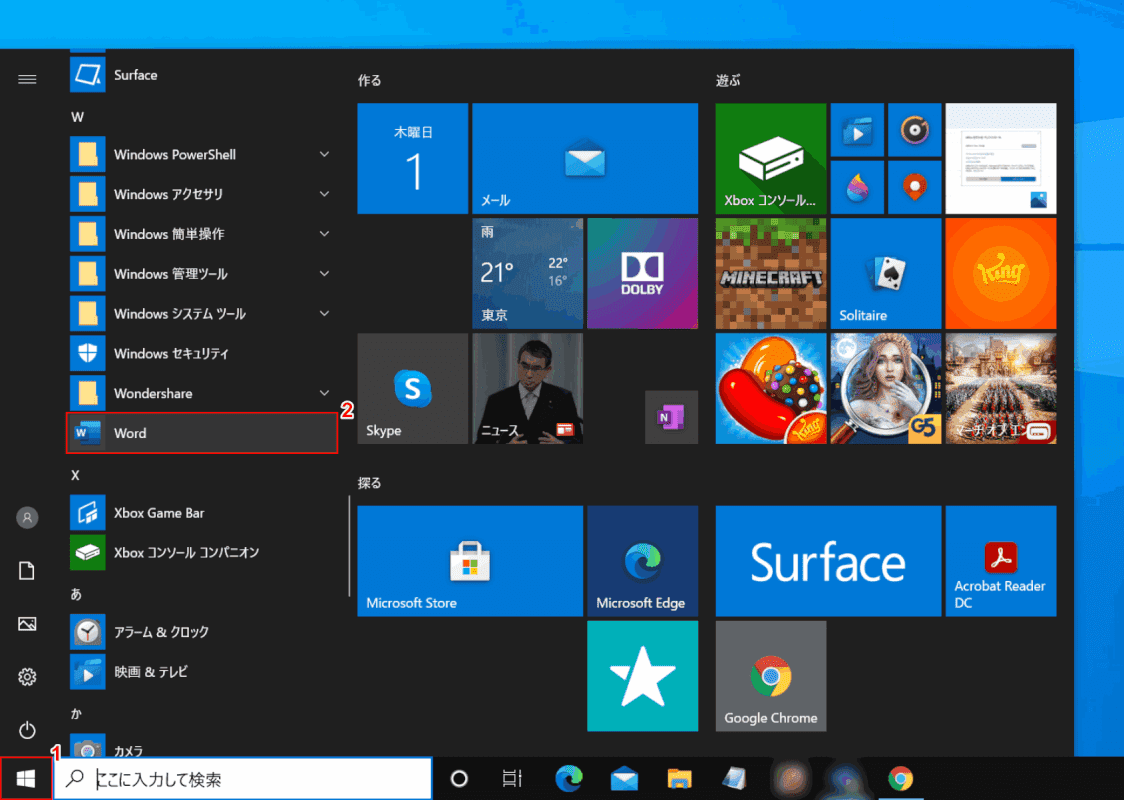The height and width of the screenshot is (800, 1124).
Task: Open the Acrobat Reader DC tile
Action: (x=1000, y=560)
